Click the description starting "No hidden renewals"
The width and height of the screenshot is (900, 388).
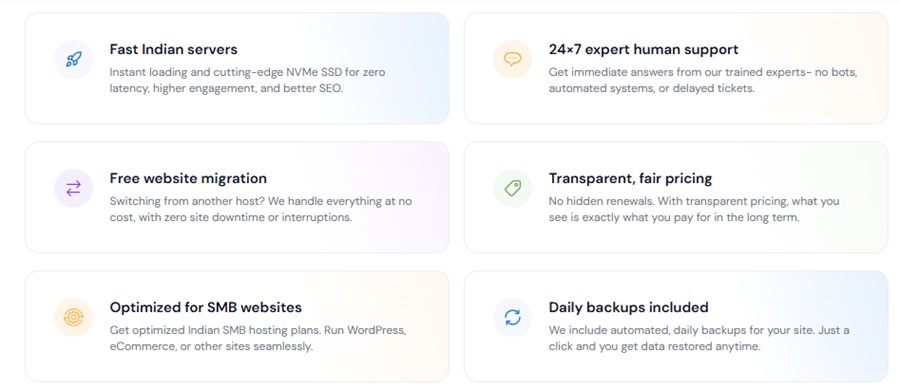point(694,210)
